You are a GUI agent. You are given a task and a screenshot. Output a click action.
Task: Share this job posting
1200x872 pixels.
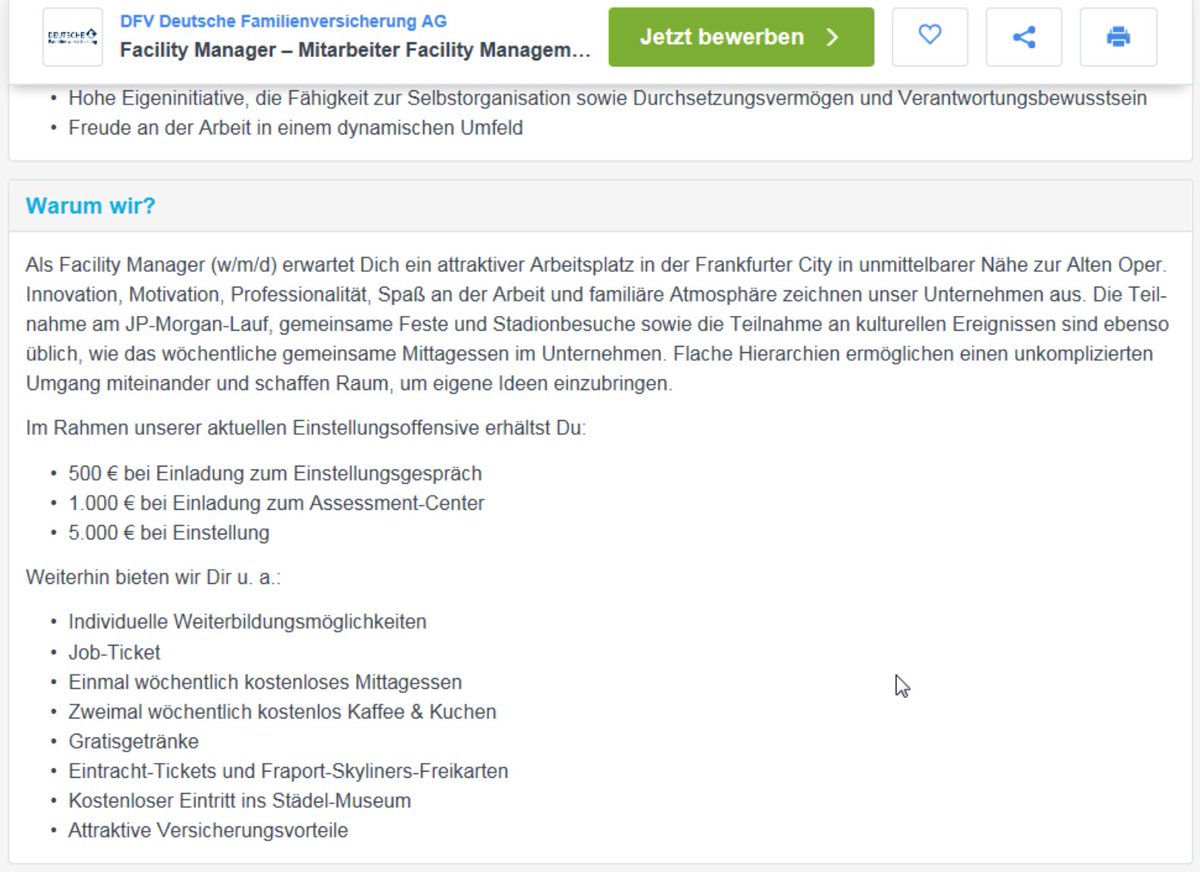tap(1024, 37)
